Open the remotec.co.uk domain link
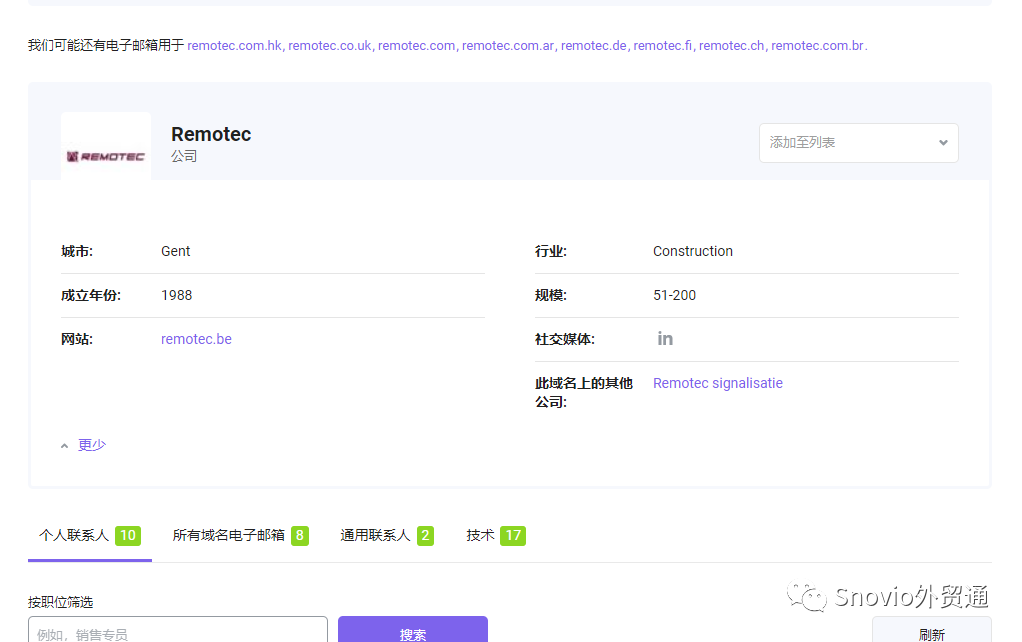 [329, 46]
